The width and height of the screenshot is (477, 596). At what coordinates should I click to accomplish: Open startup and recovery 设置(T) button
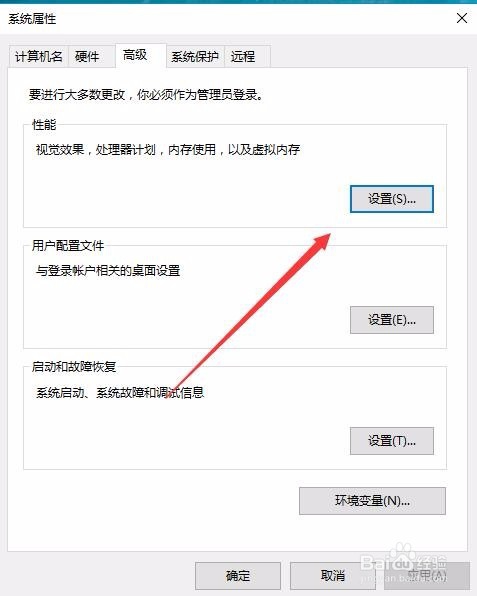coord(391,441)
